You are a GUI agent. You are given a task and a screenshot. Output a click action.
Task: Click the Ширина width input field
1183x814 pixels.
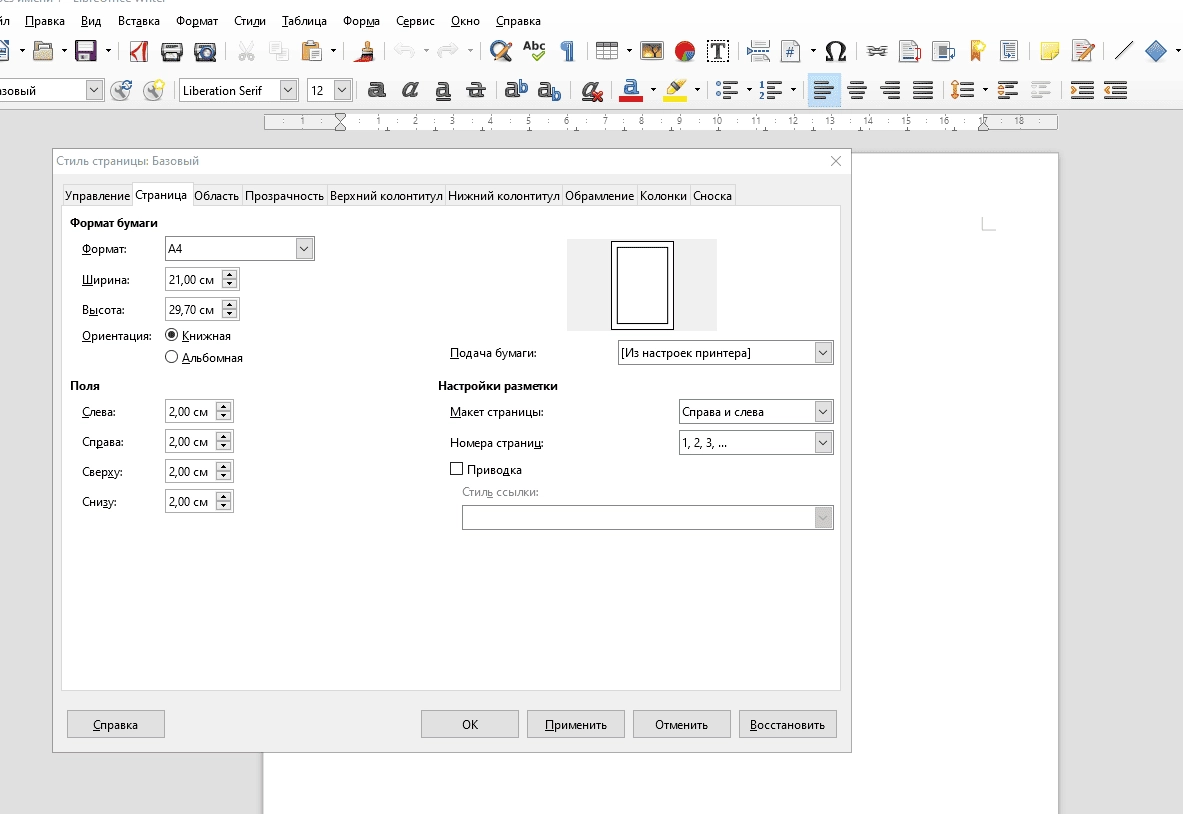192,279
